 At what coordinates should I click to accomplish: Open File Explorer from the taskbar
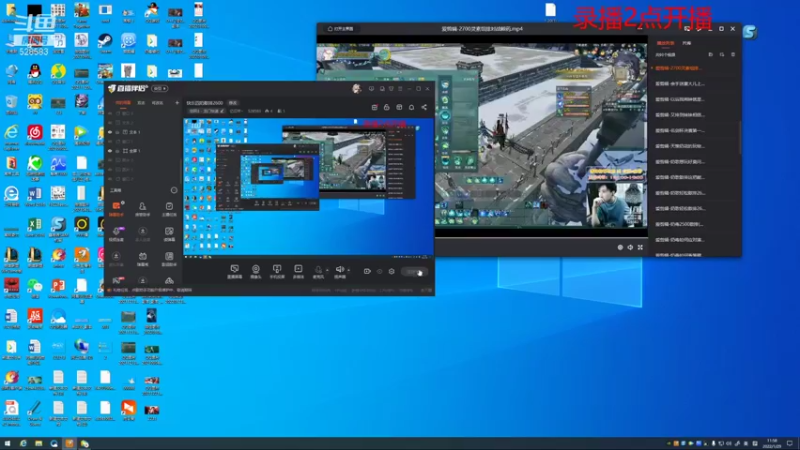(x=39, y=443)
